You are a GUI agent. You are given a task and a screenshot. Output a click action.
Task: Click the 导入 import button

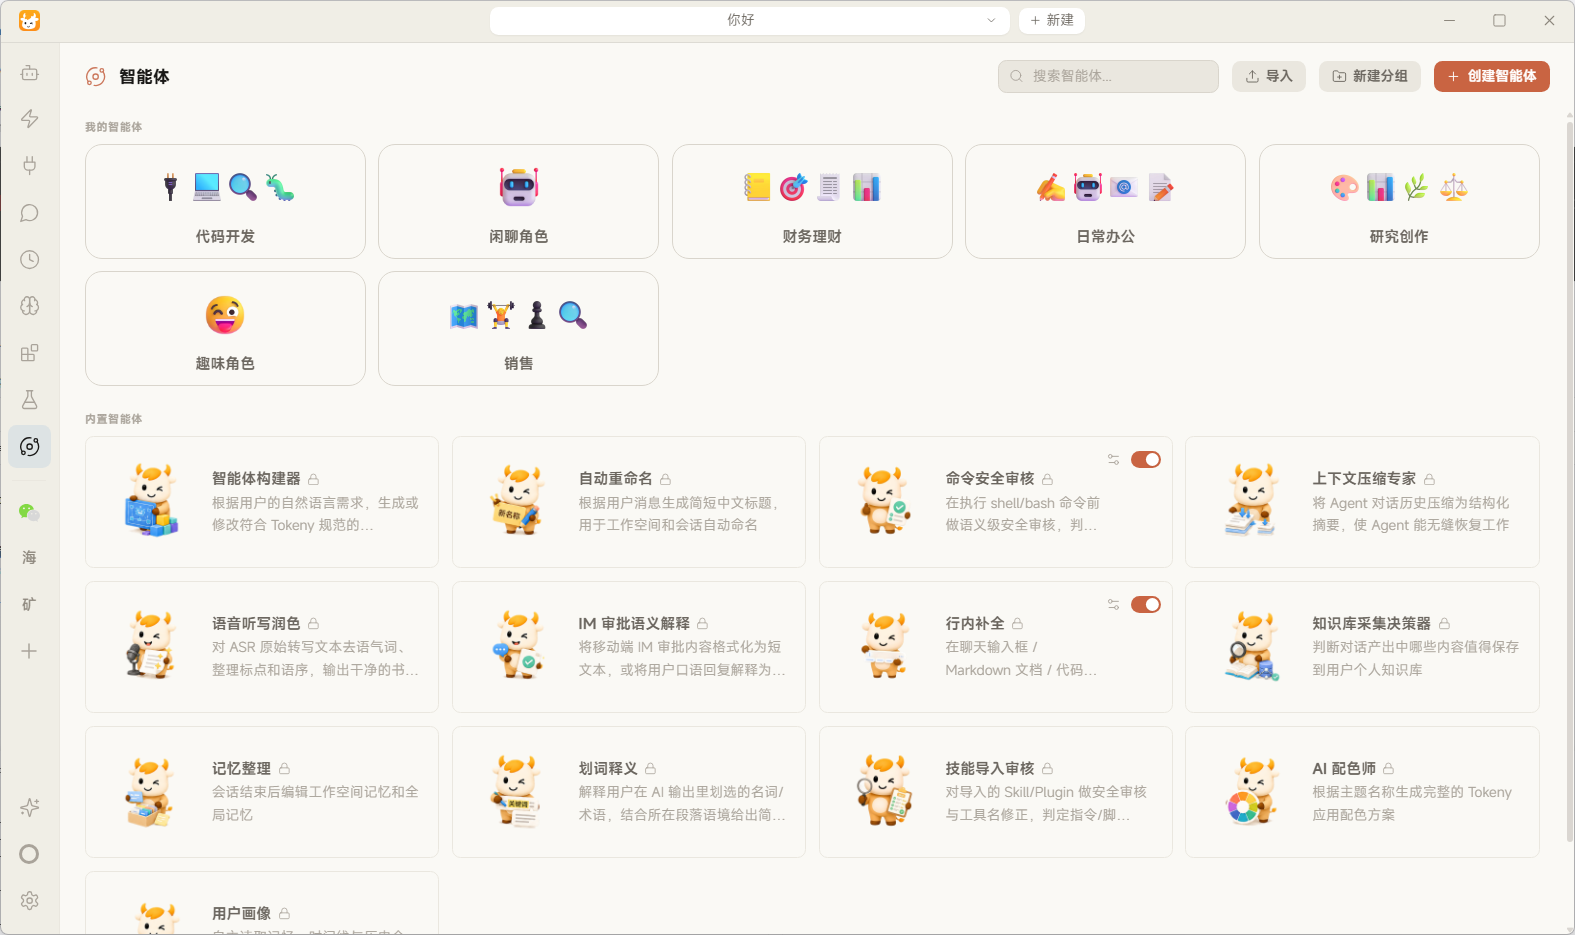tap(1269, 76)
